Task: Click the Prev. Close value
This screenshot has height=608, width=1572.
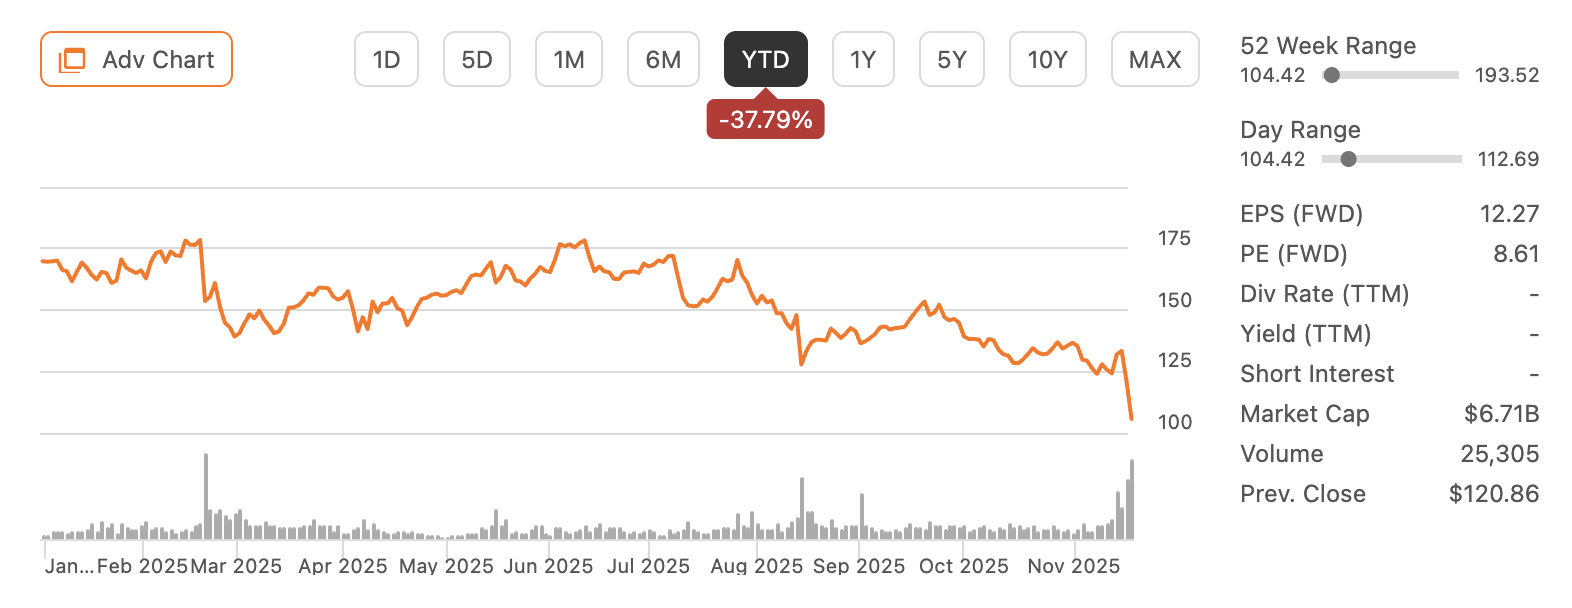Action: pos(1494,493)
